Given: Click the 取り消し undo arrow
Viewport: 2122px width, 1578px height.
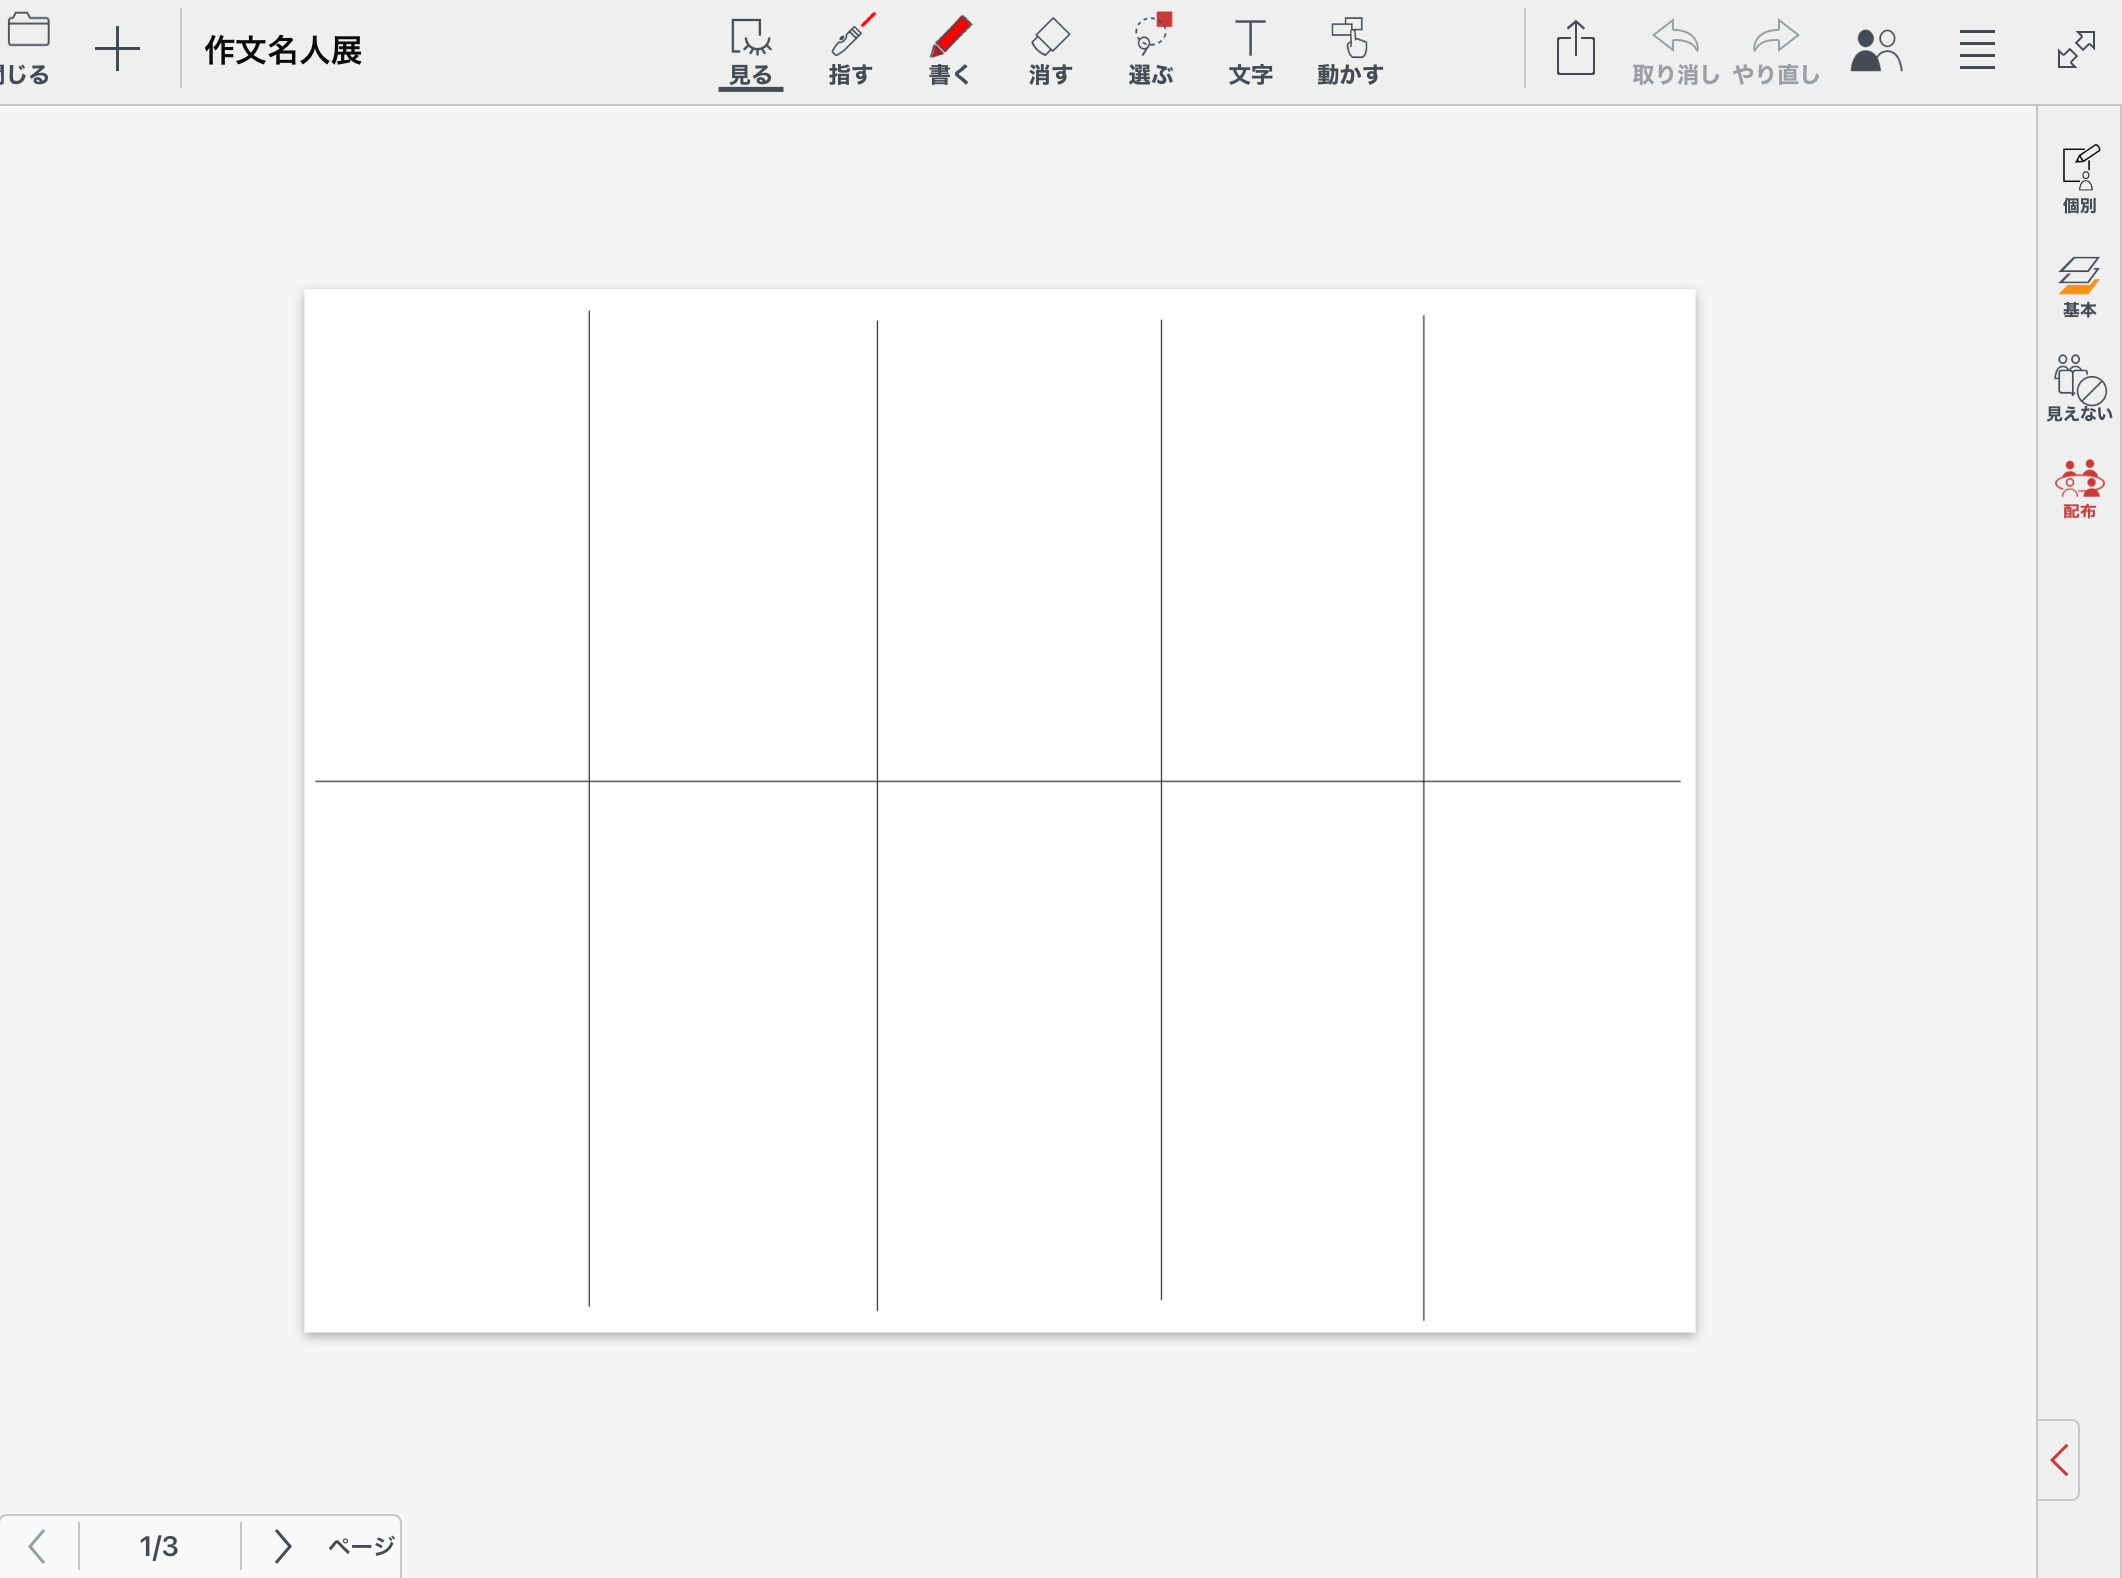Looking at the screenshot, I should point(1675,52).
